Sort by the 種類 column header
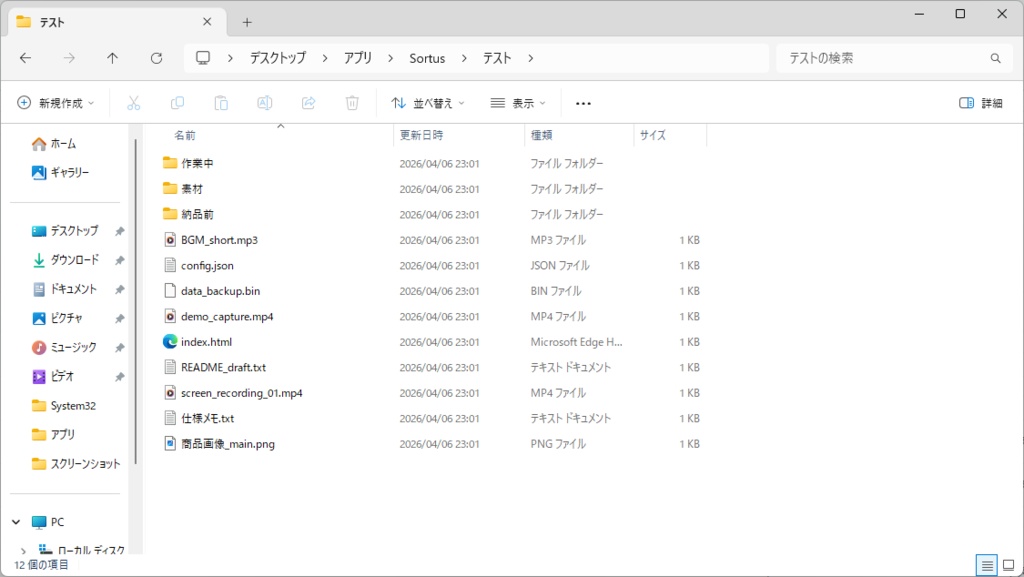 (x=579, y=135)
